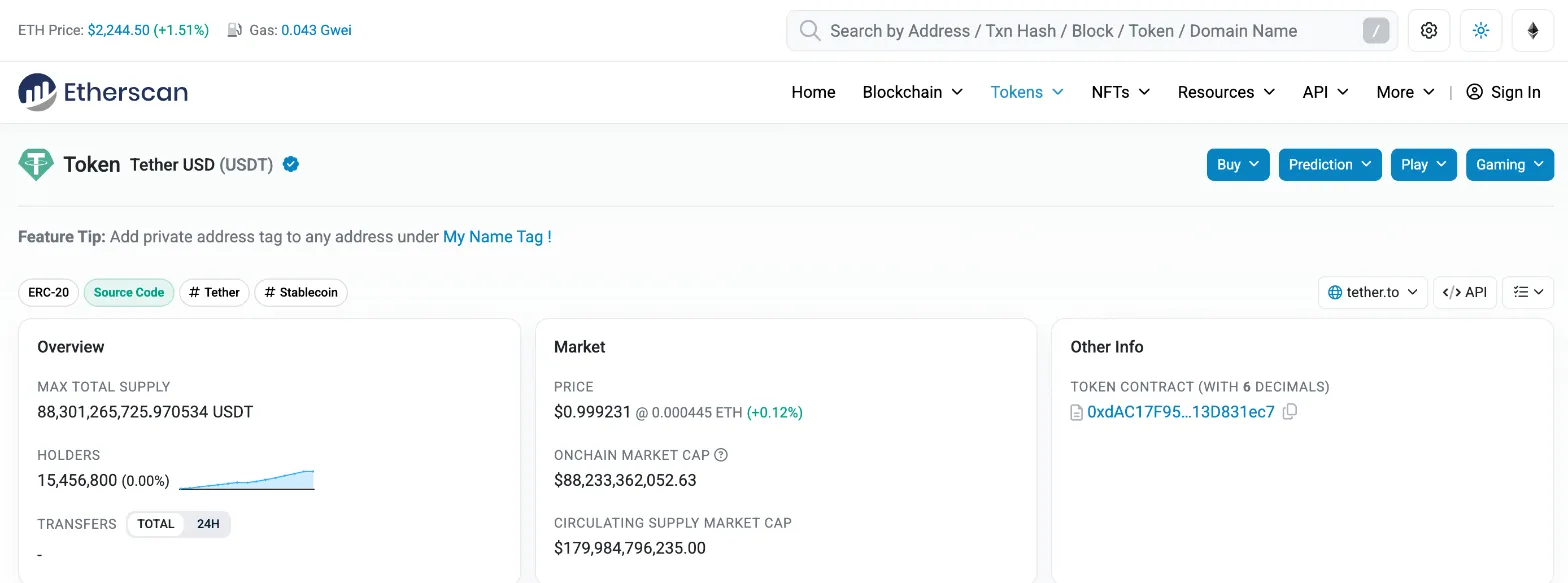Toggle the sun theme icon
The height and width of the screenshot is (583, 1568).
(x=1481, y=31)
